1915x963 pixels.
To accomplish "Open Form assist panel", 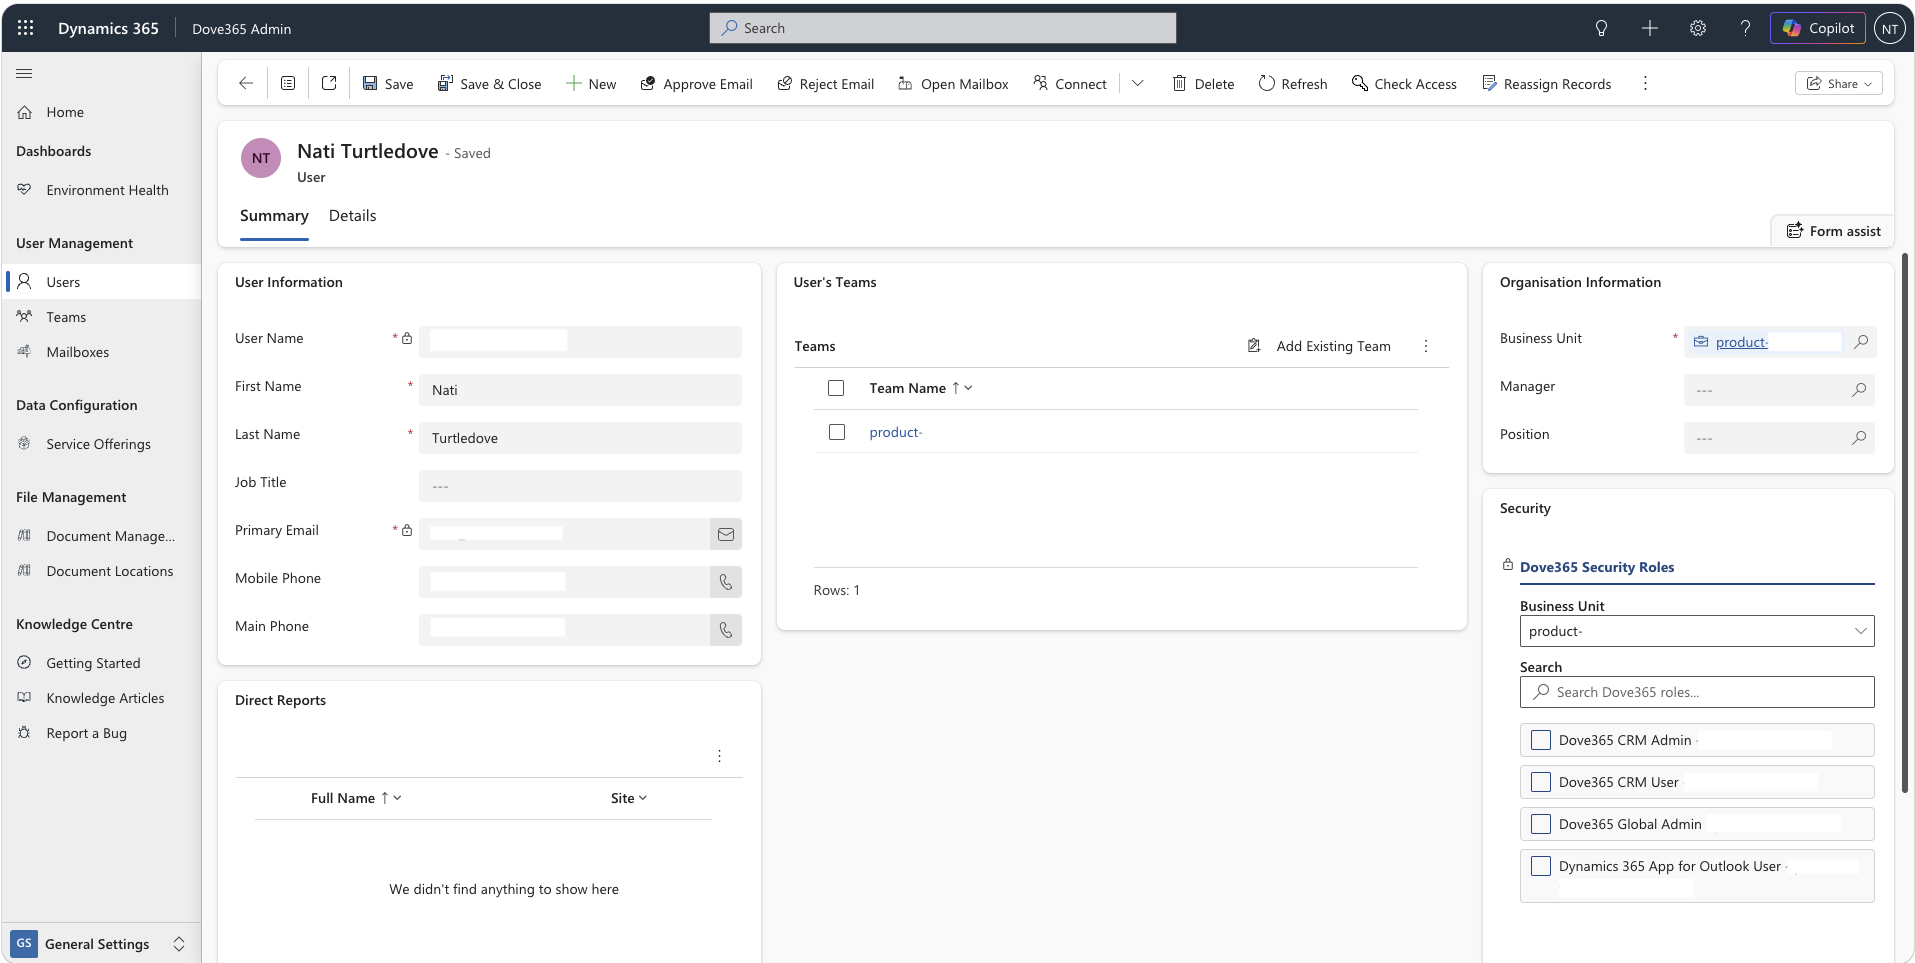I will (1833, 231).
